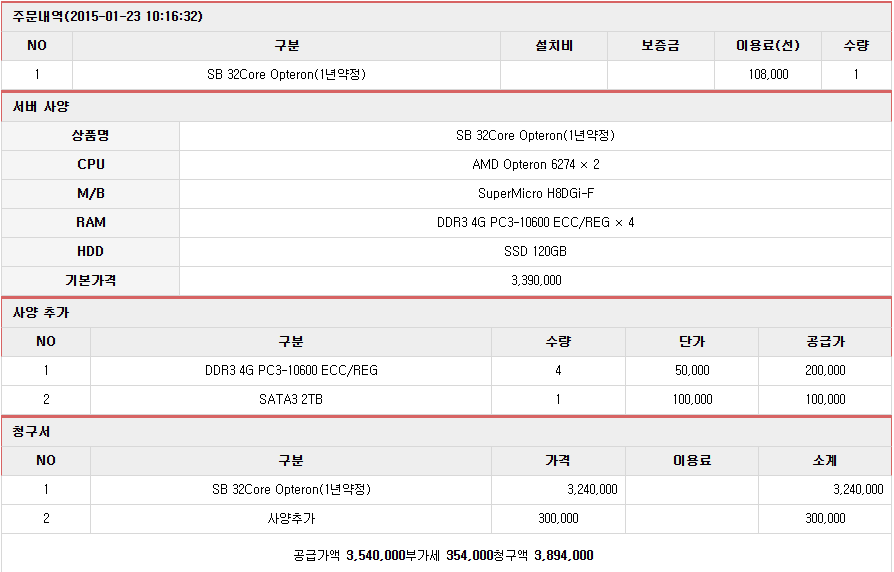Select the 단가 column header
This screenshot has height=572, width=894.
point(692,342)
